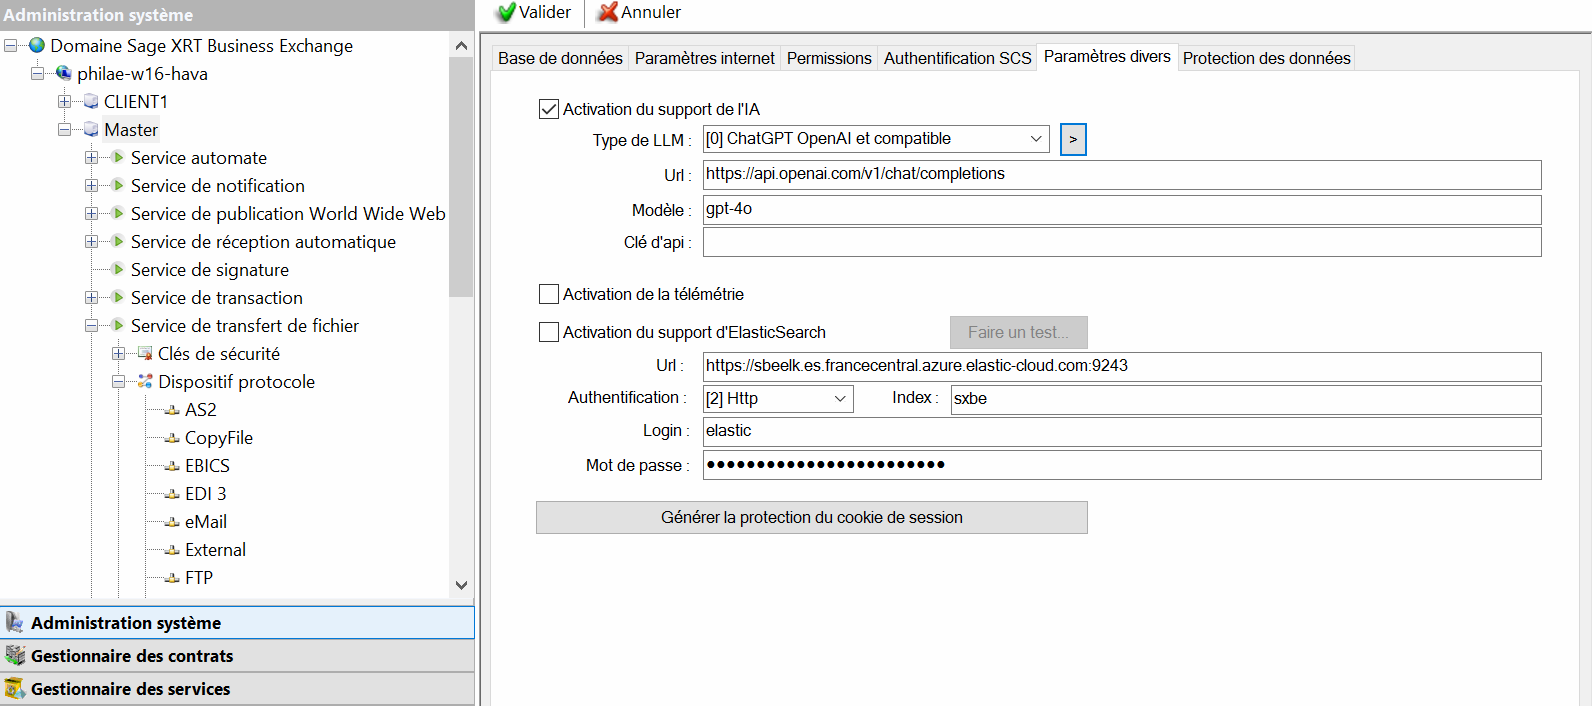Click the red X Annuler icon

pyautogui.click(x=607, y=12)
